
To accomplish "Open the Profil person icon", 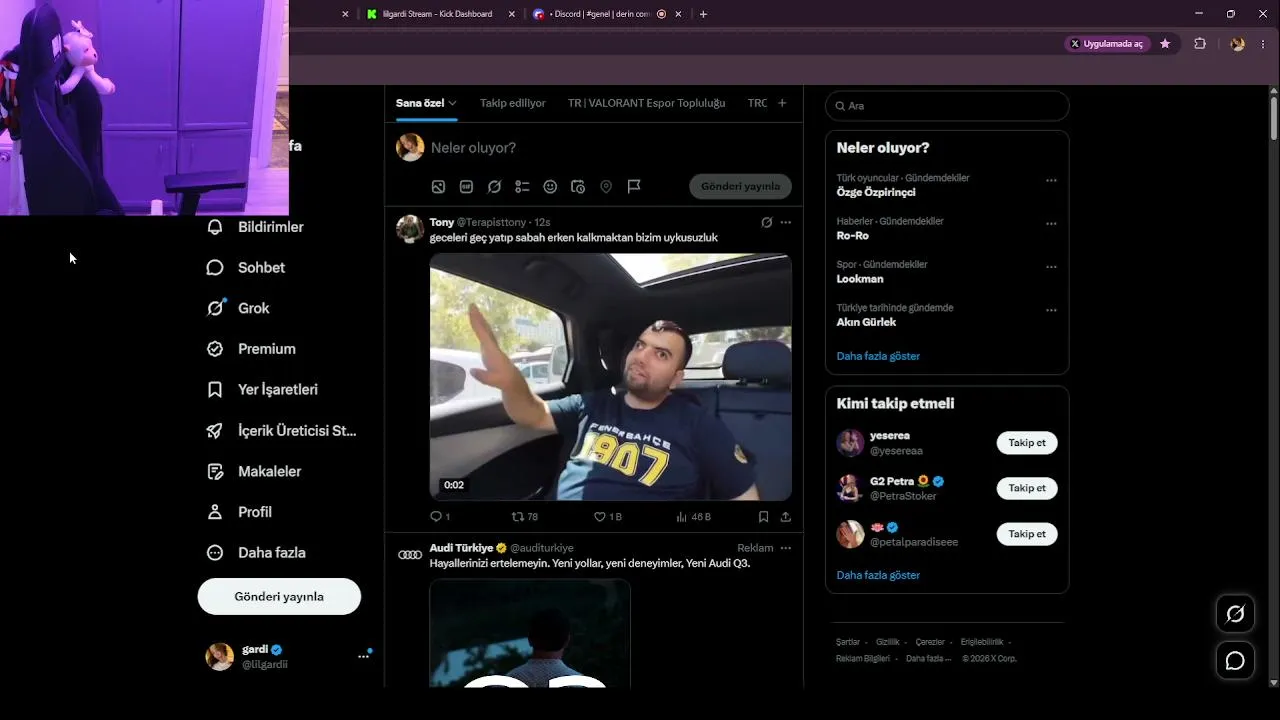I will (x=215, y=512).
